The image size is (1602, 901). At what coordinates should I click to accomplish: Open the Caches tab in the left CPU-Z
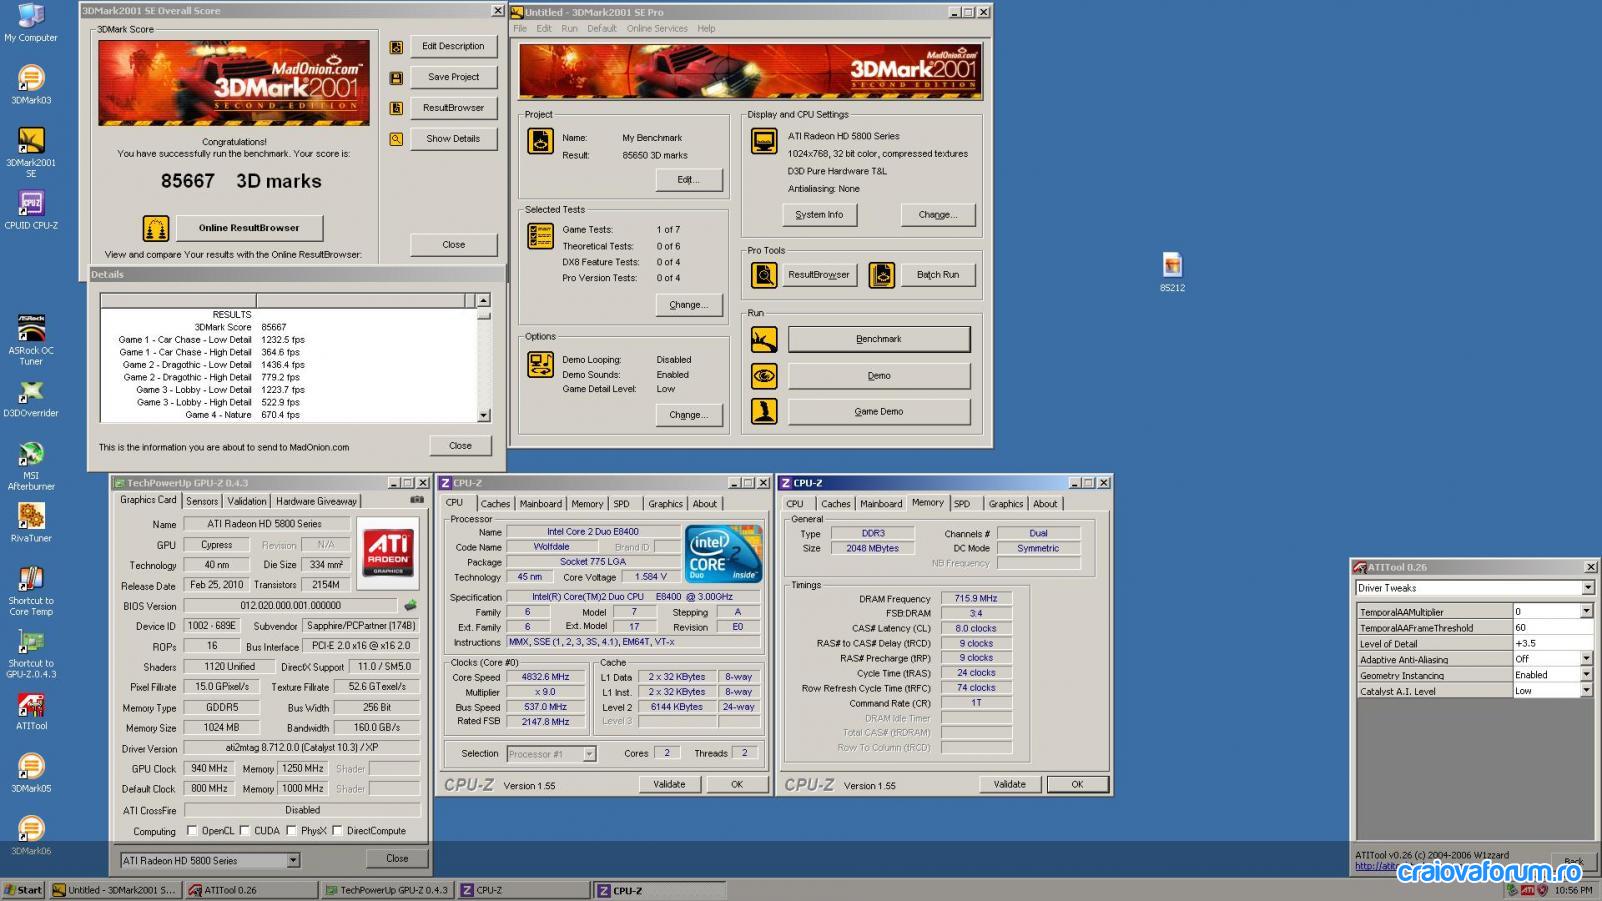(x=495, y=504)
